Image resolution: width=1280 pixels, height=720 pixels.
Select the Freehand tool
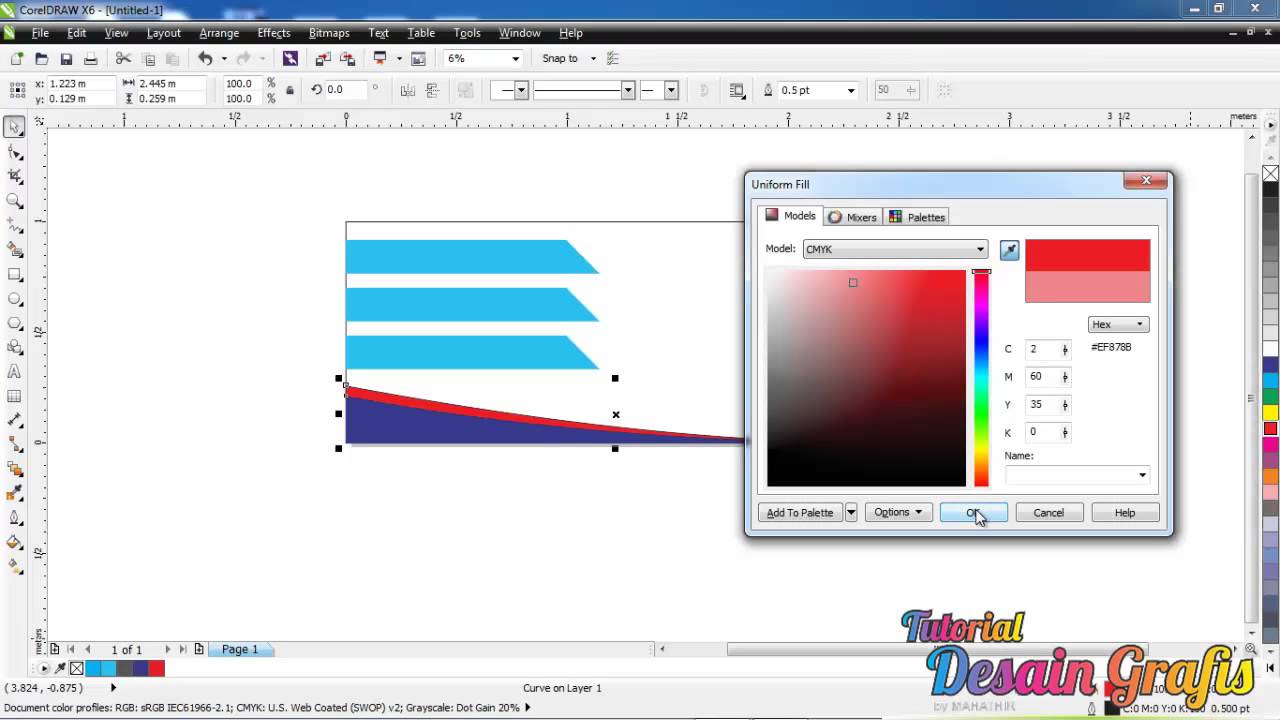point(15,226)
